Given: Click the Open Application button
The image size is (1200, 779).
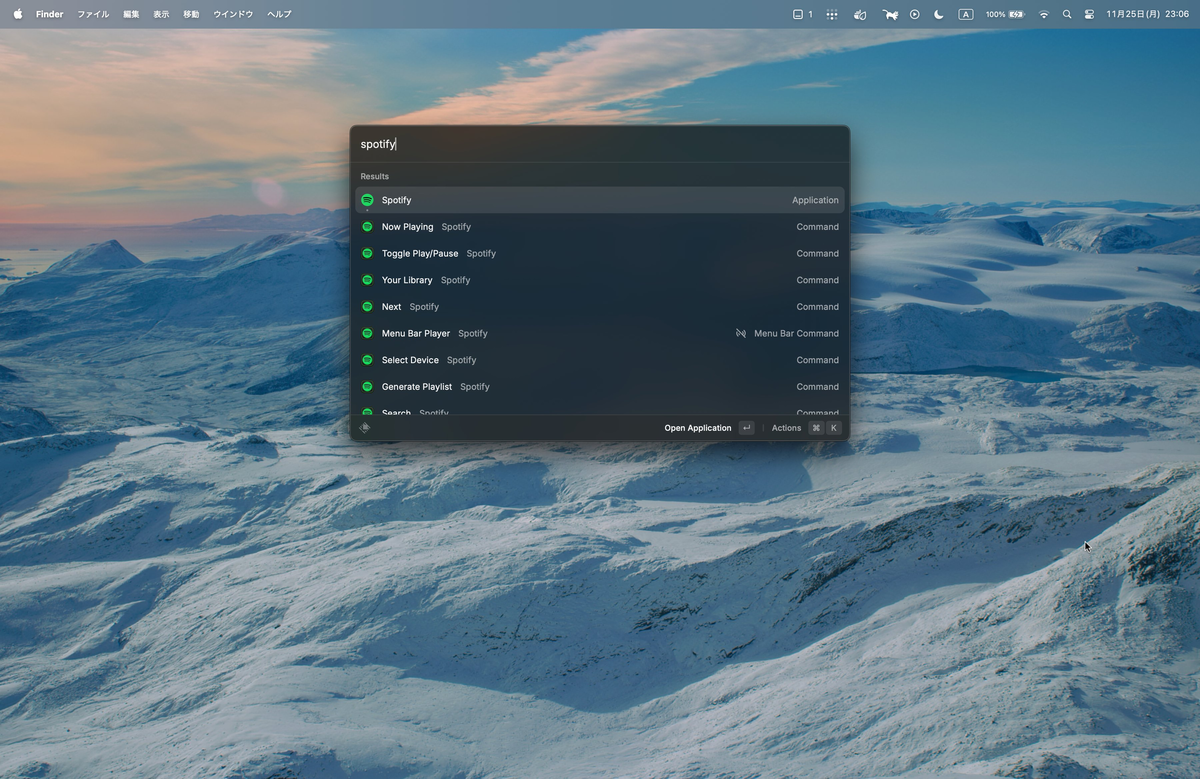Looking at the screenshot, I should coord(709,428).
